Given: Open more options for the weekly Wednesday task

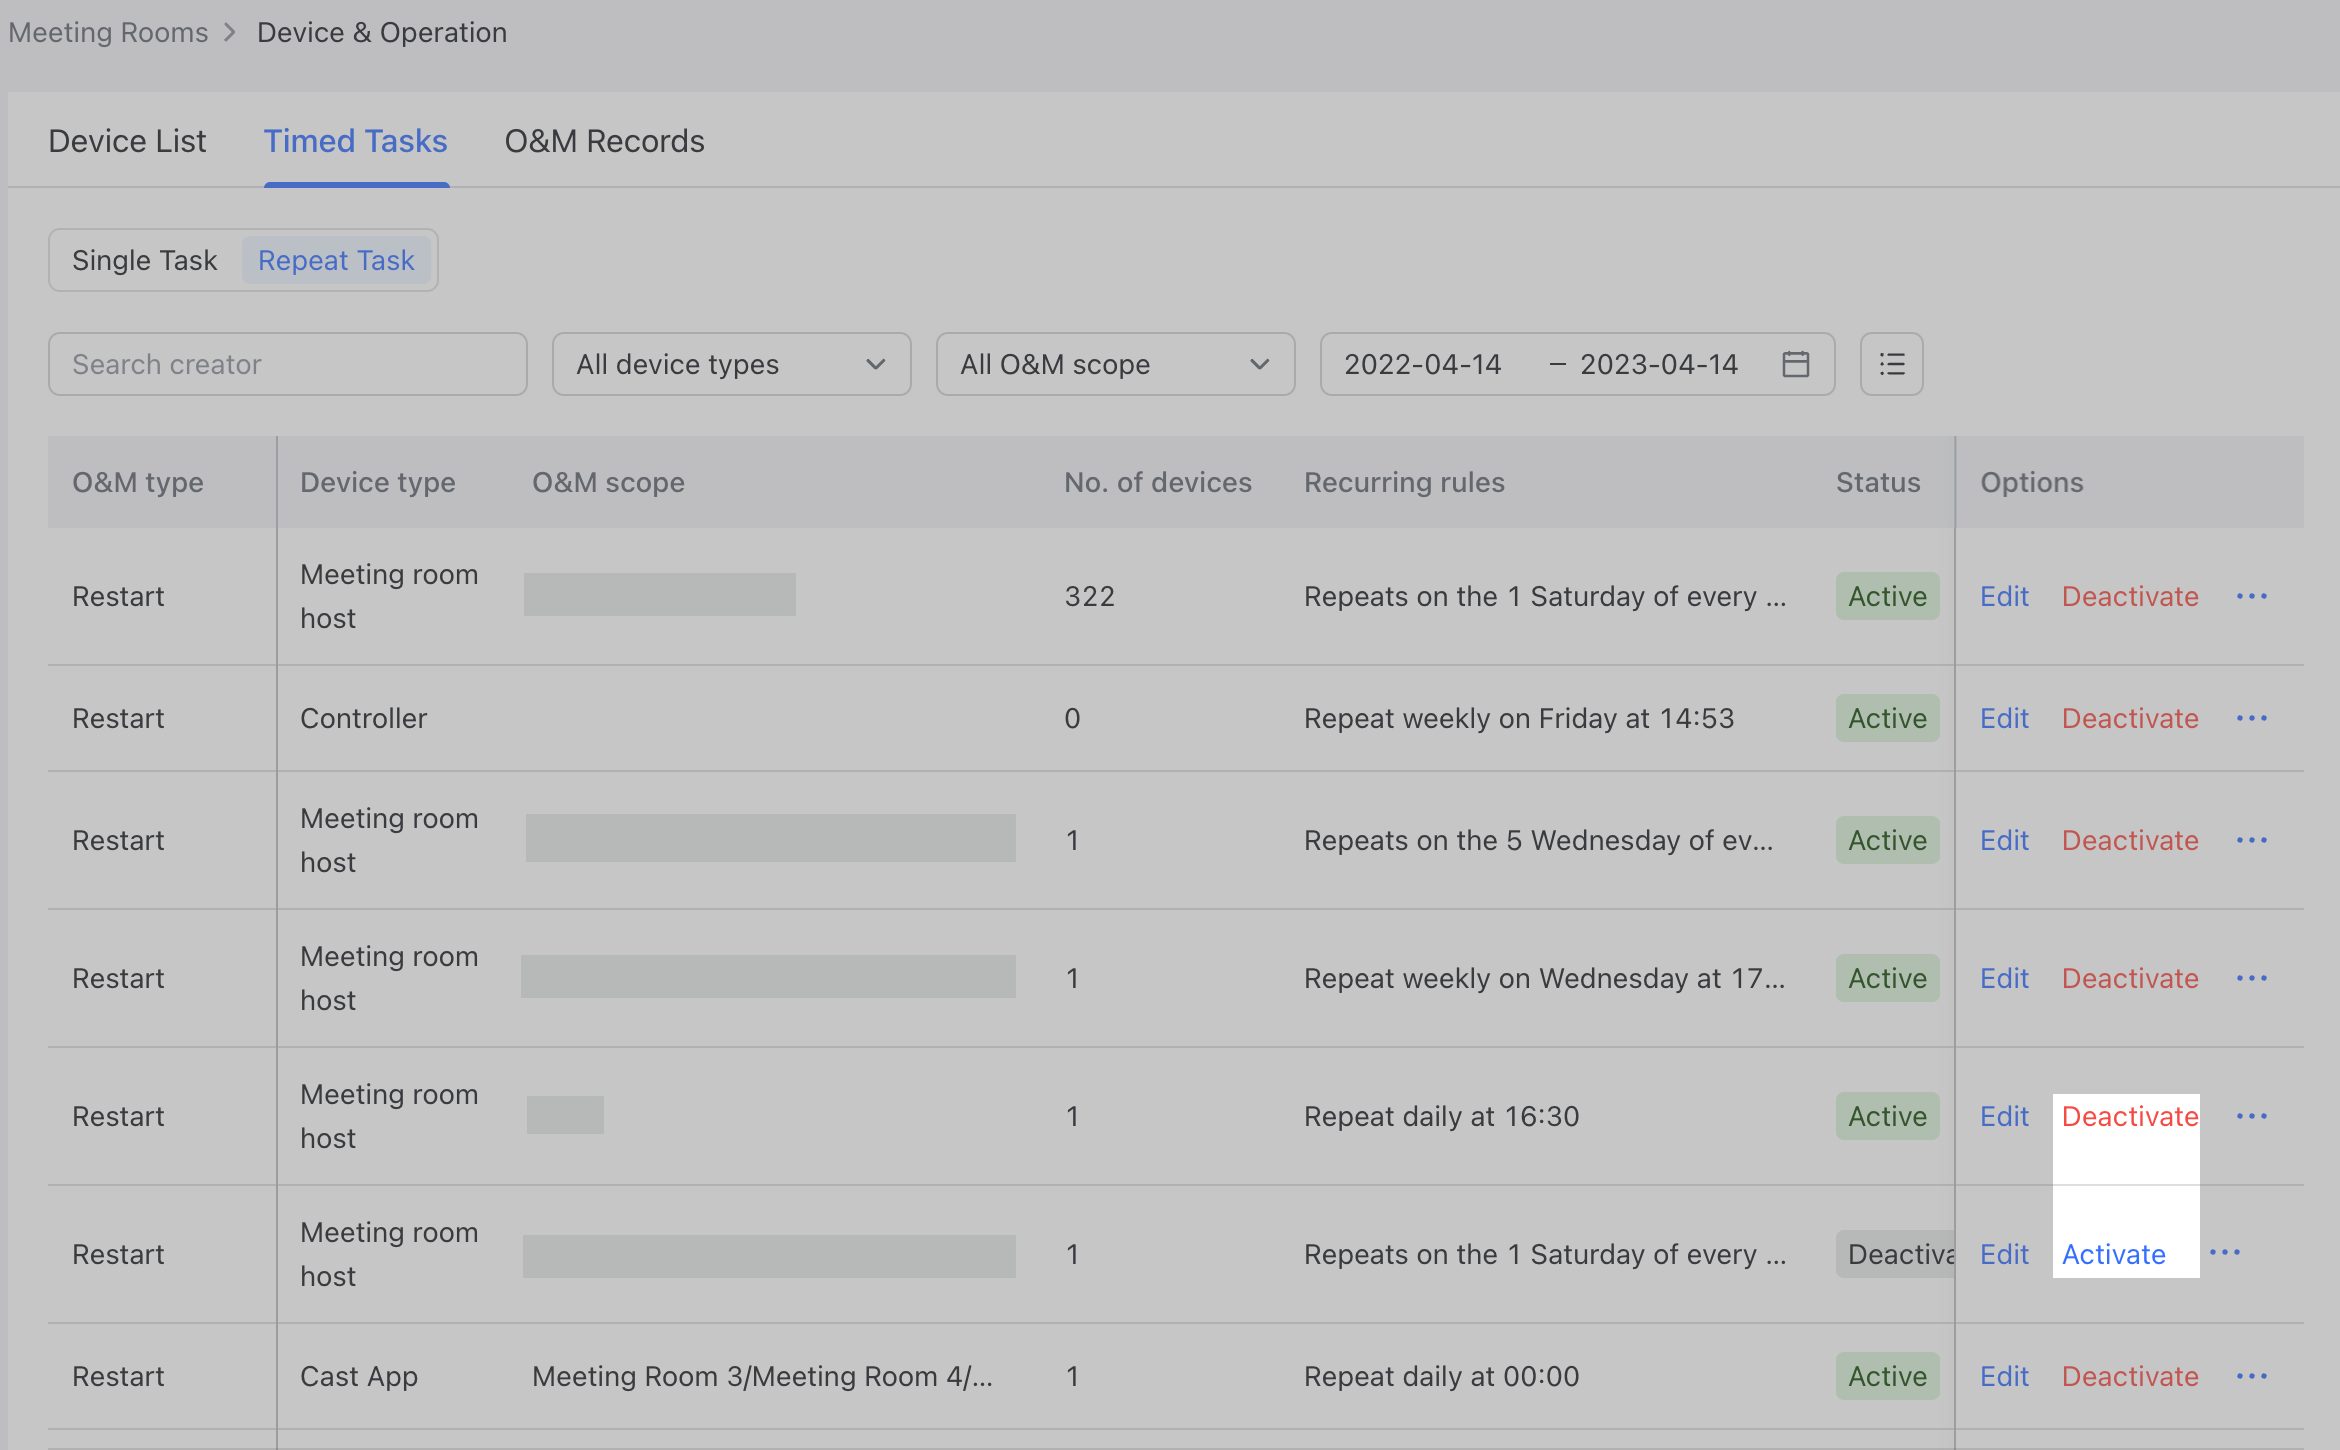Looking at the screenshot, I should (x=2251, y=978).
